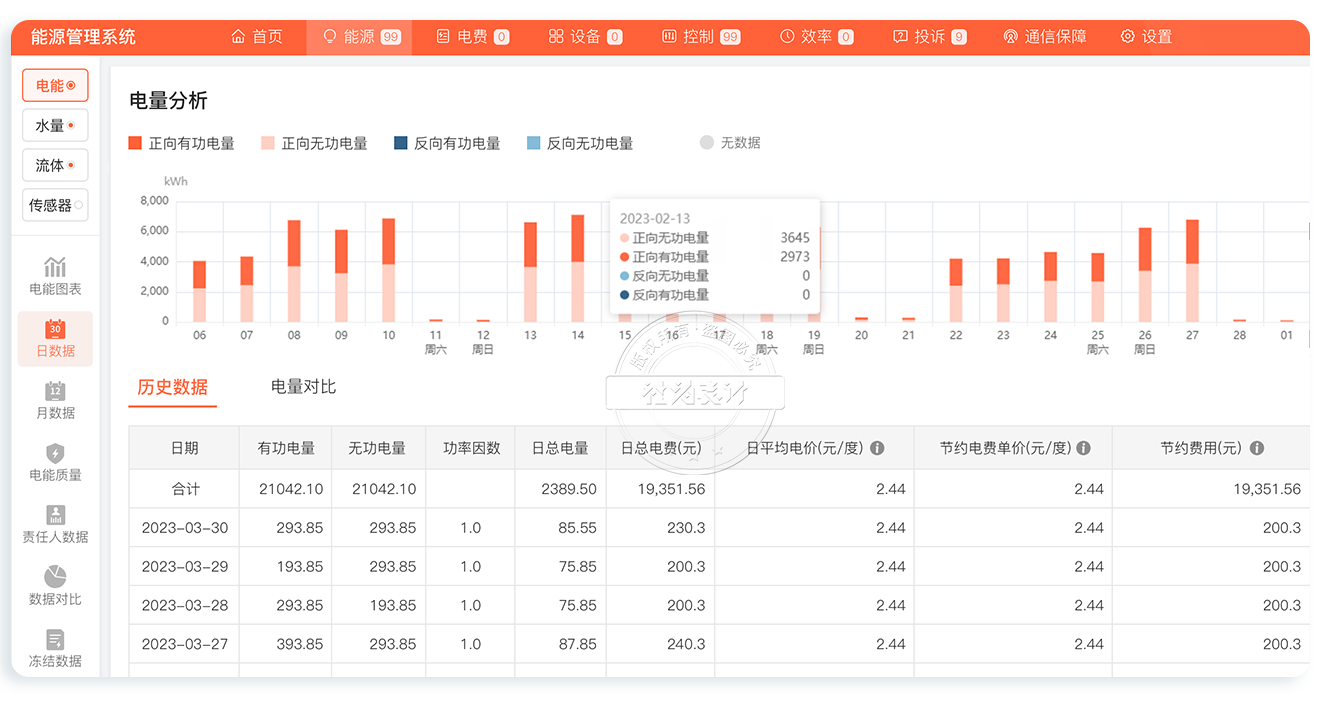Click the 日期 column header
This screenshot has width=1320, height=707.
tap(184, 448)
